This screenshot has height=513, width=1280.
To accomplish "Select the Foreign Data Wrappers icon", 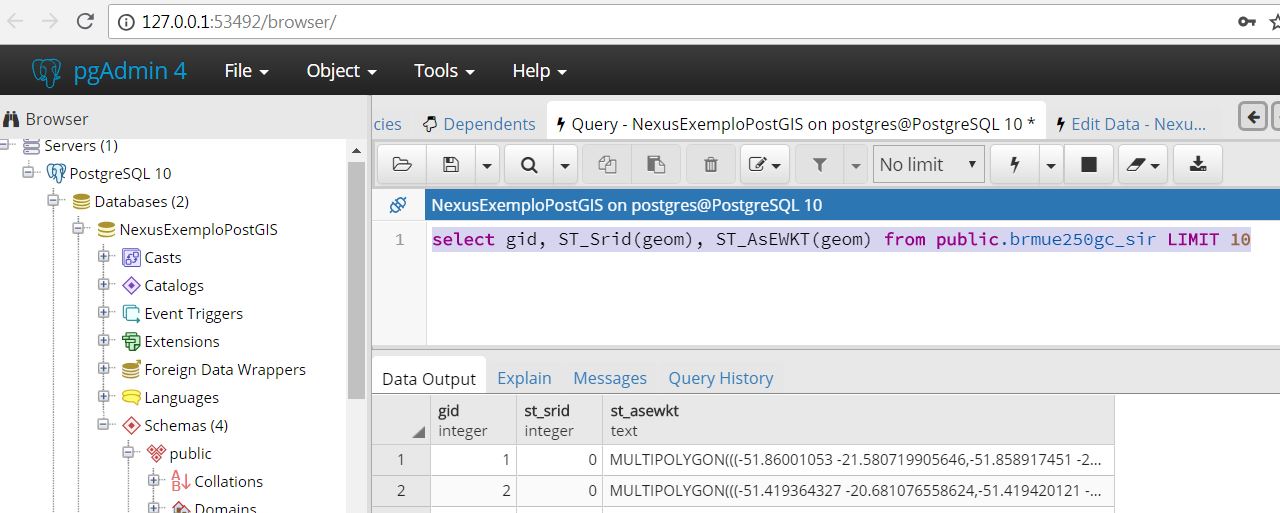I will tap(131, 369).
